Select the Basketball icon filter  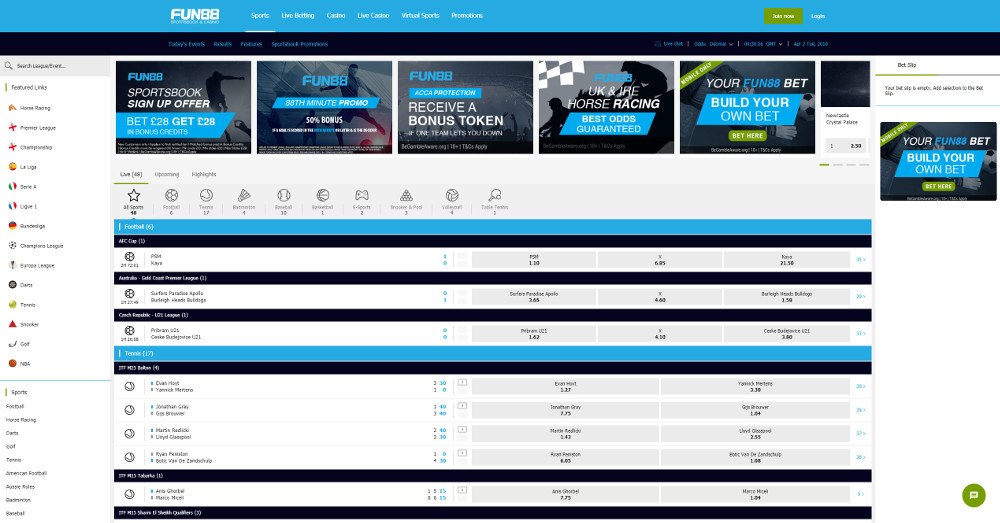click(x=323, y=195)
